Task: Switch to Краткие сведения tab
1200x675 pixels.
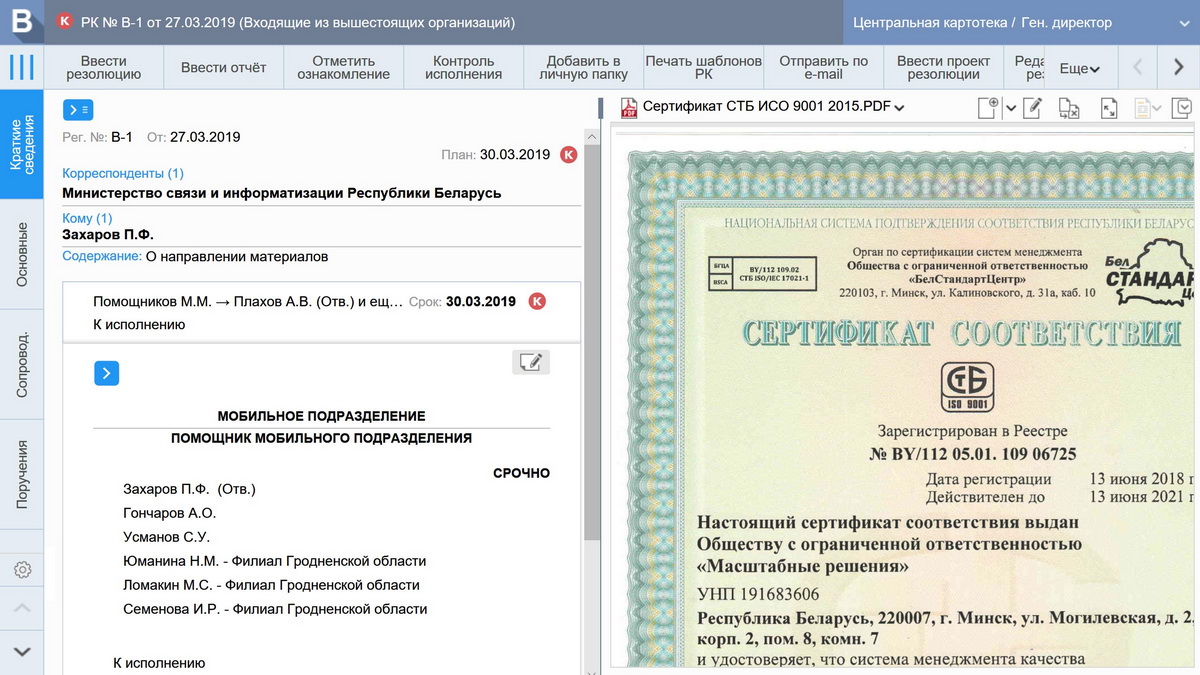Action: click(x=22, y=145)
